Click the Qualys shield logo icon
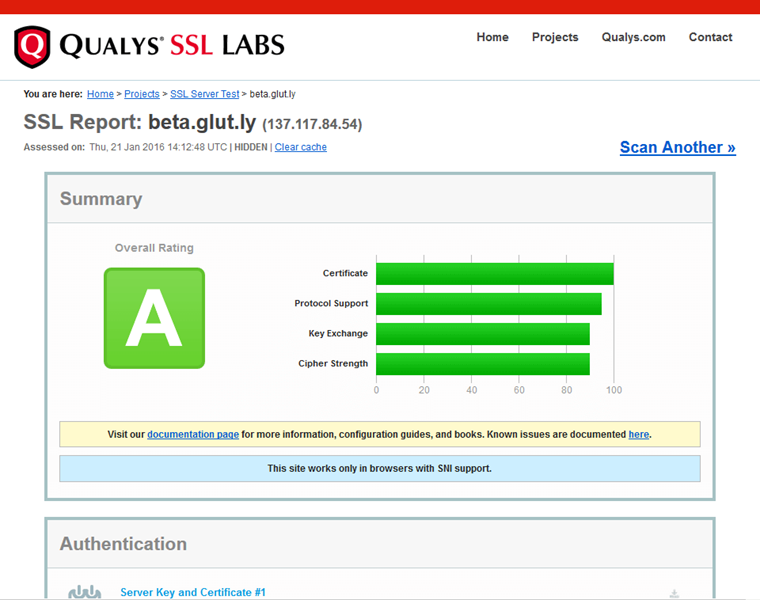This screenshot has width=760, height=600. point(32,47)
